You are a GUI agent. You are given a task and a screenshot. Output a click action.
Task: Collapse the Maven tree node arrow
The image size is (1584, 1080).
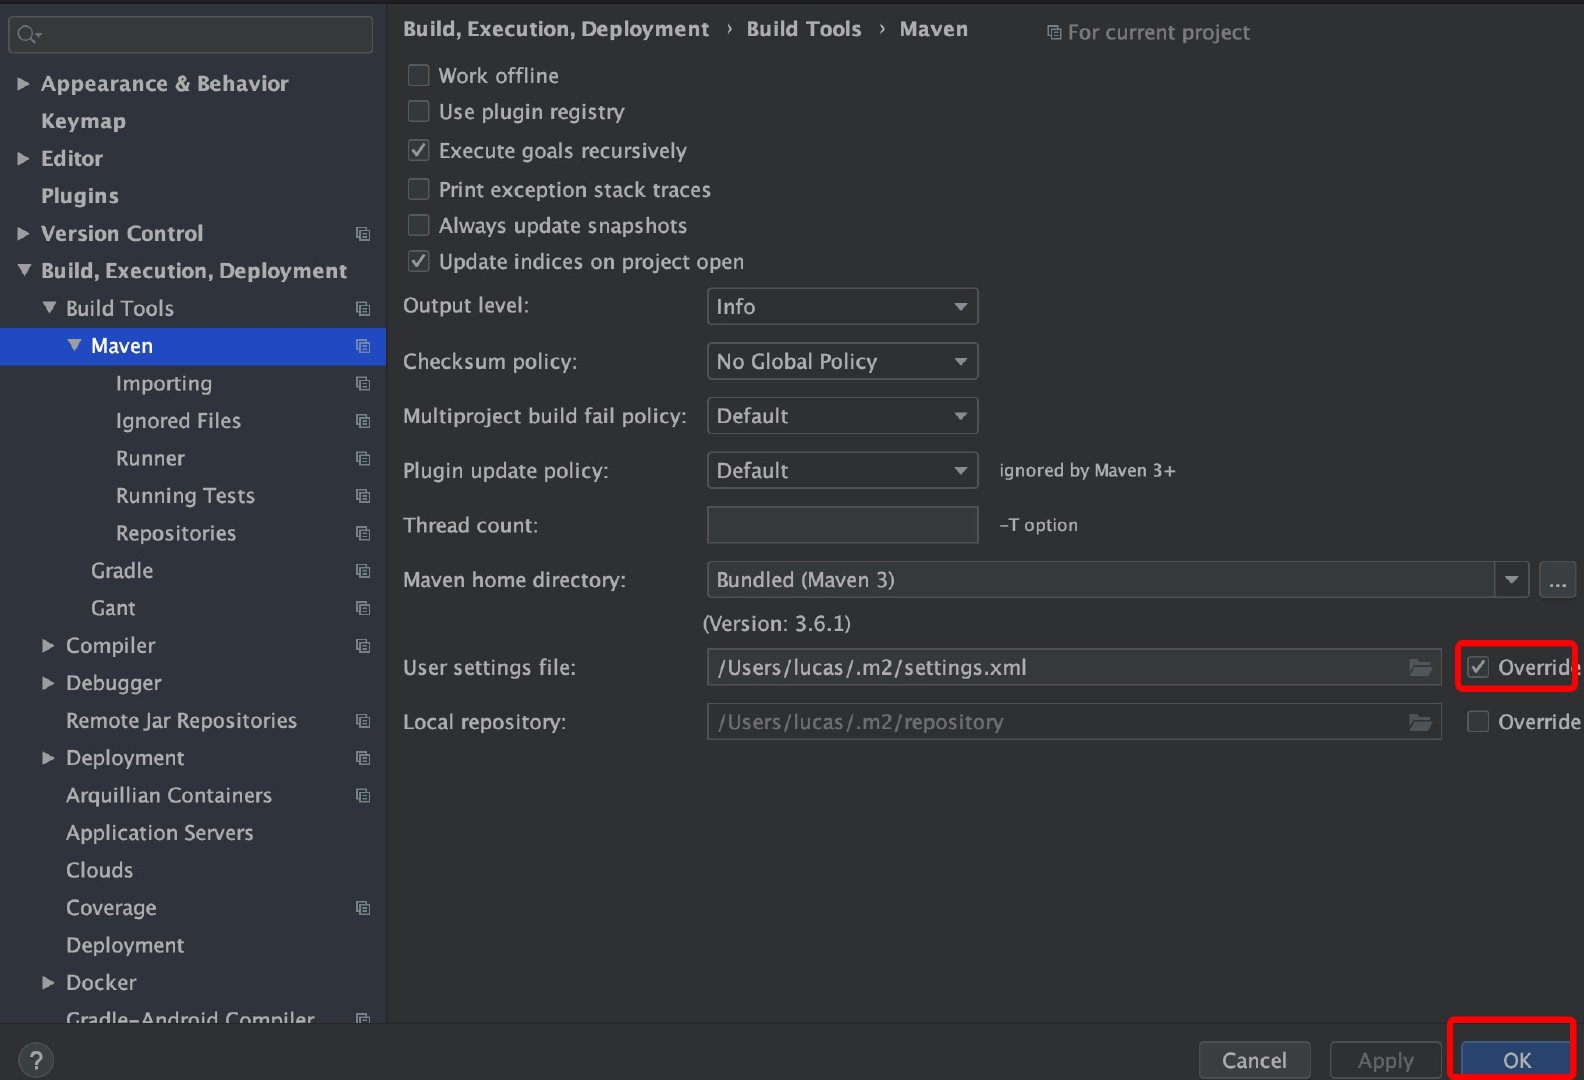(74, 345)
